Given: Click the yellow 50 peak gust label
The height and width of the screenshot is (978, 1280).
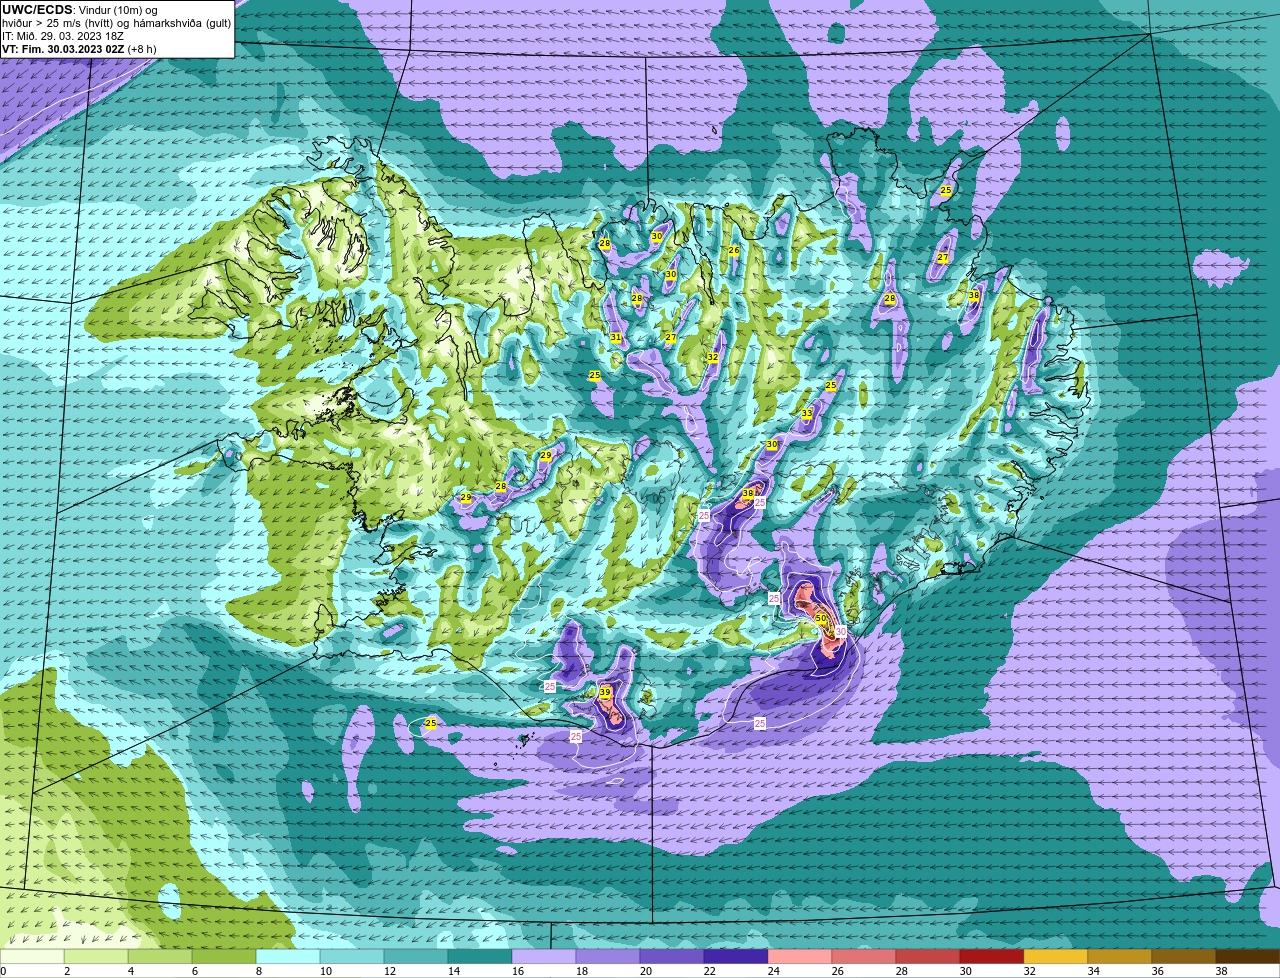Looking at the screenshot, I should 821,619.
